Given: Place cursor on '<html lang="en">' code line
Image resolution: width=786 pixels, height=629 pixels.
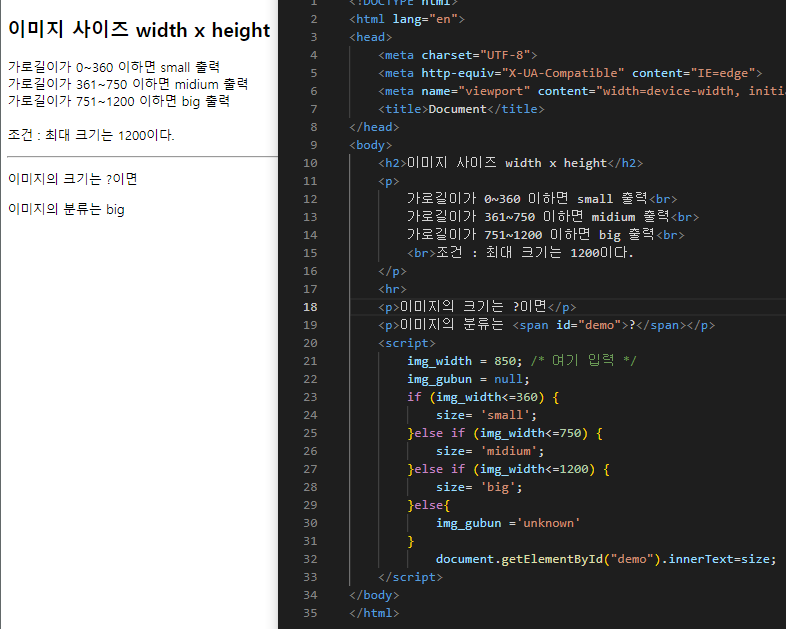Looking at the screenshot, I should 407,19.
